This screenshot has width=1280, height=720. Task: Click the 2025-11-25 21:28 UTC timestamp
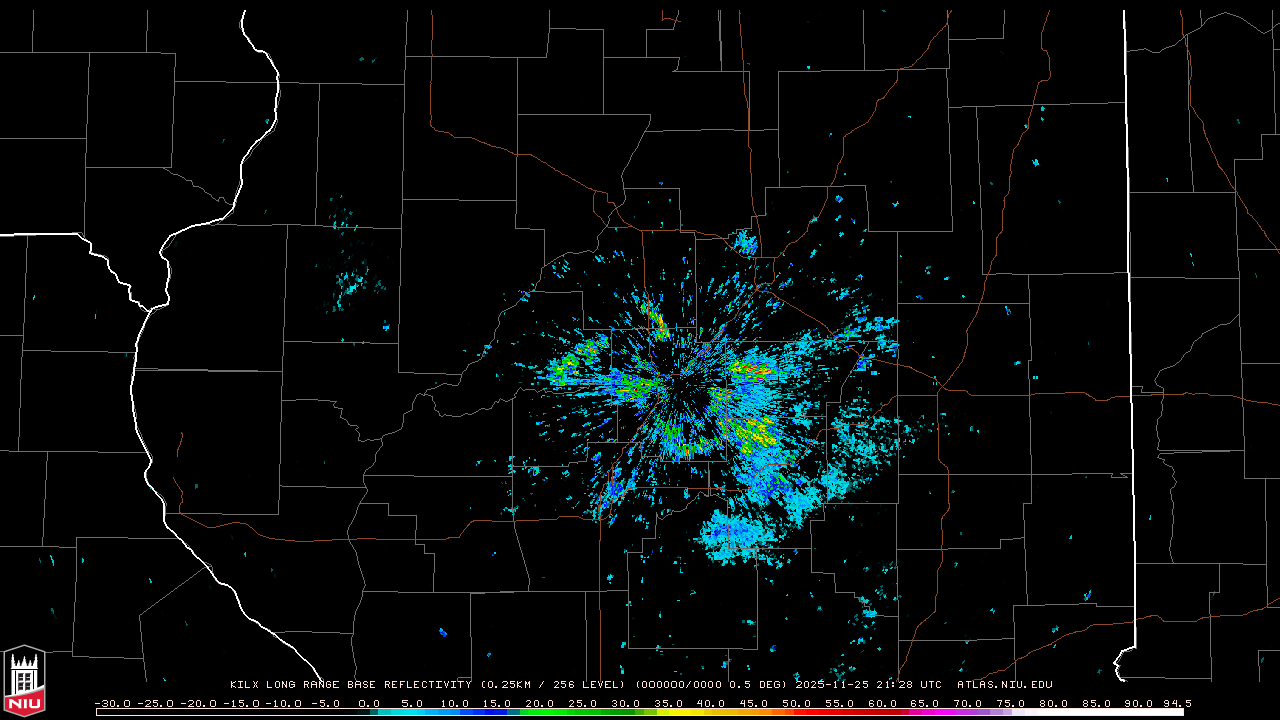[x=868, y=685]
